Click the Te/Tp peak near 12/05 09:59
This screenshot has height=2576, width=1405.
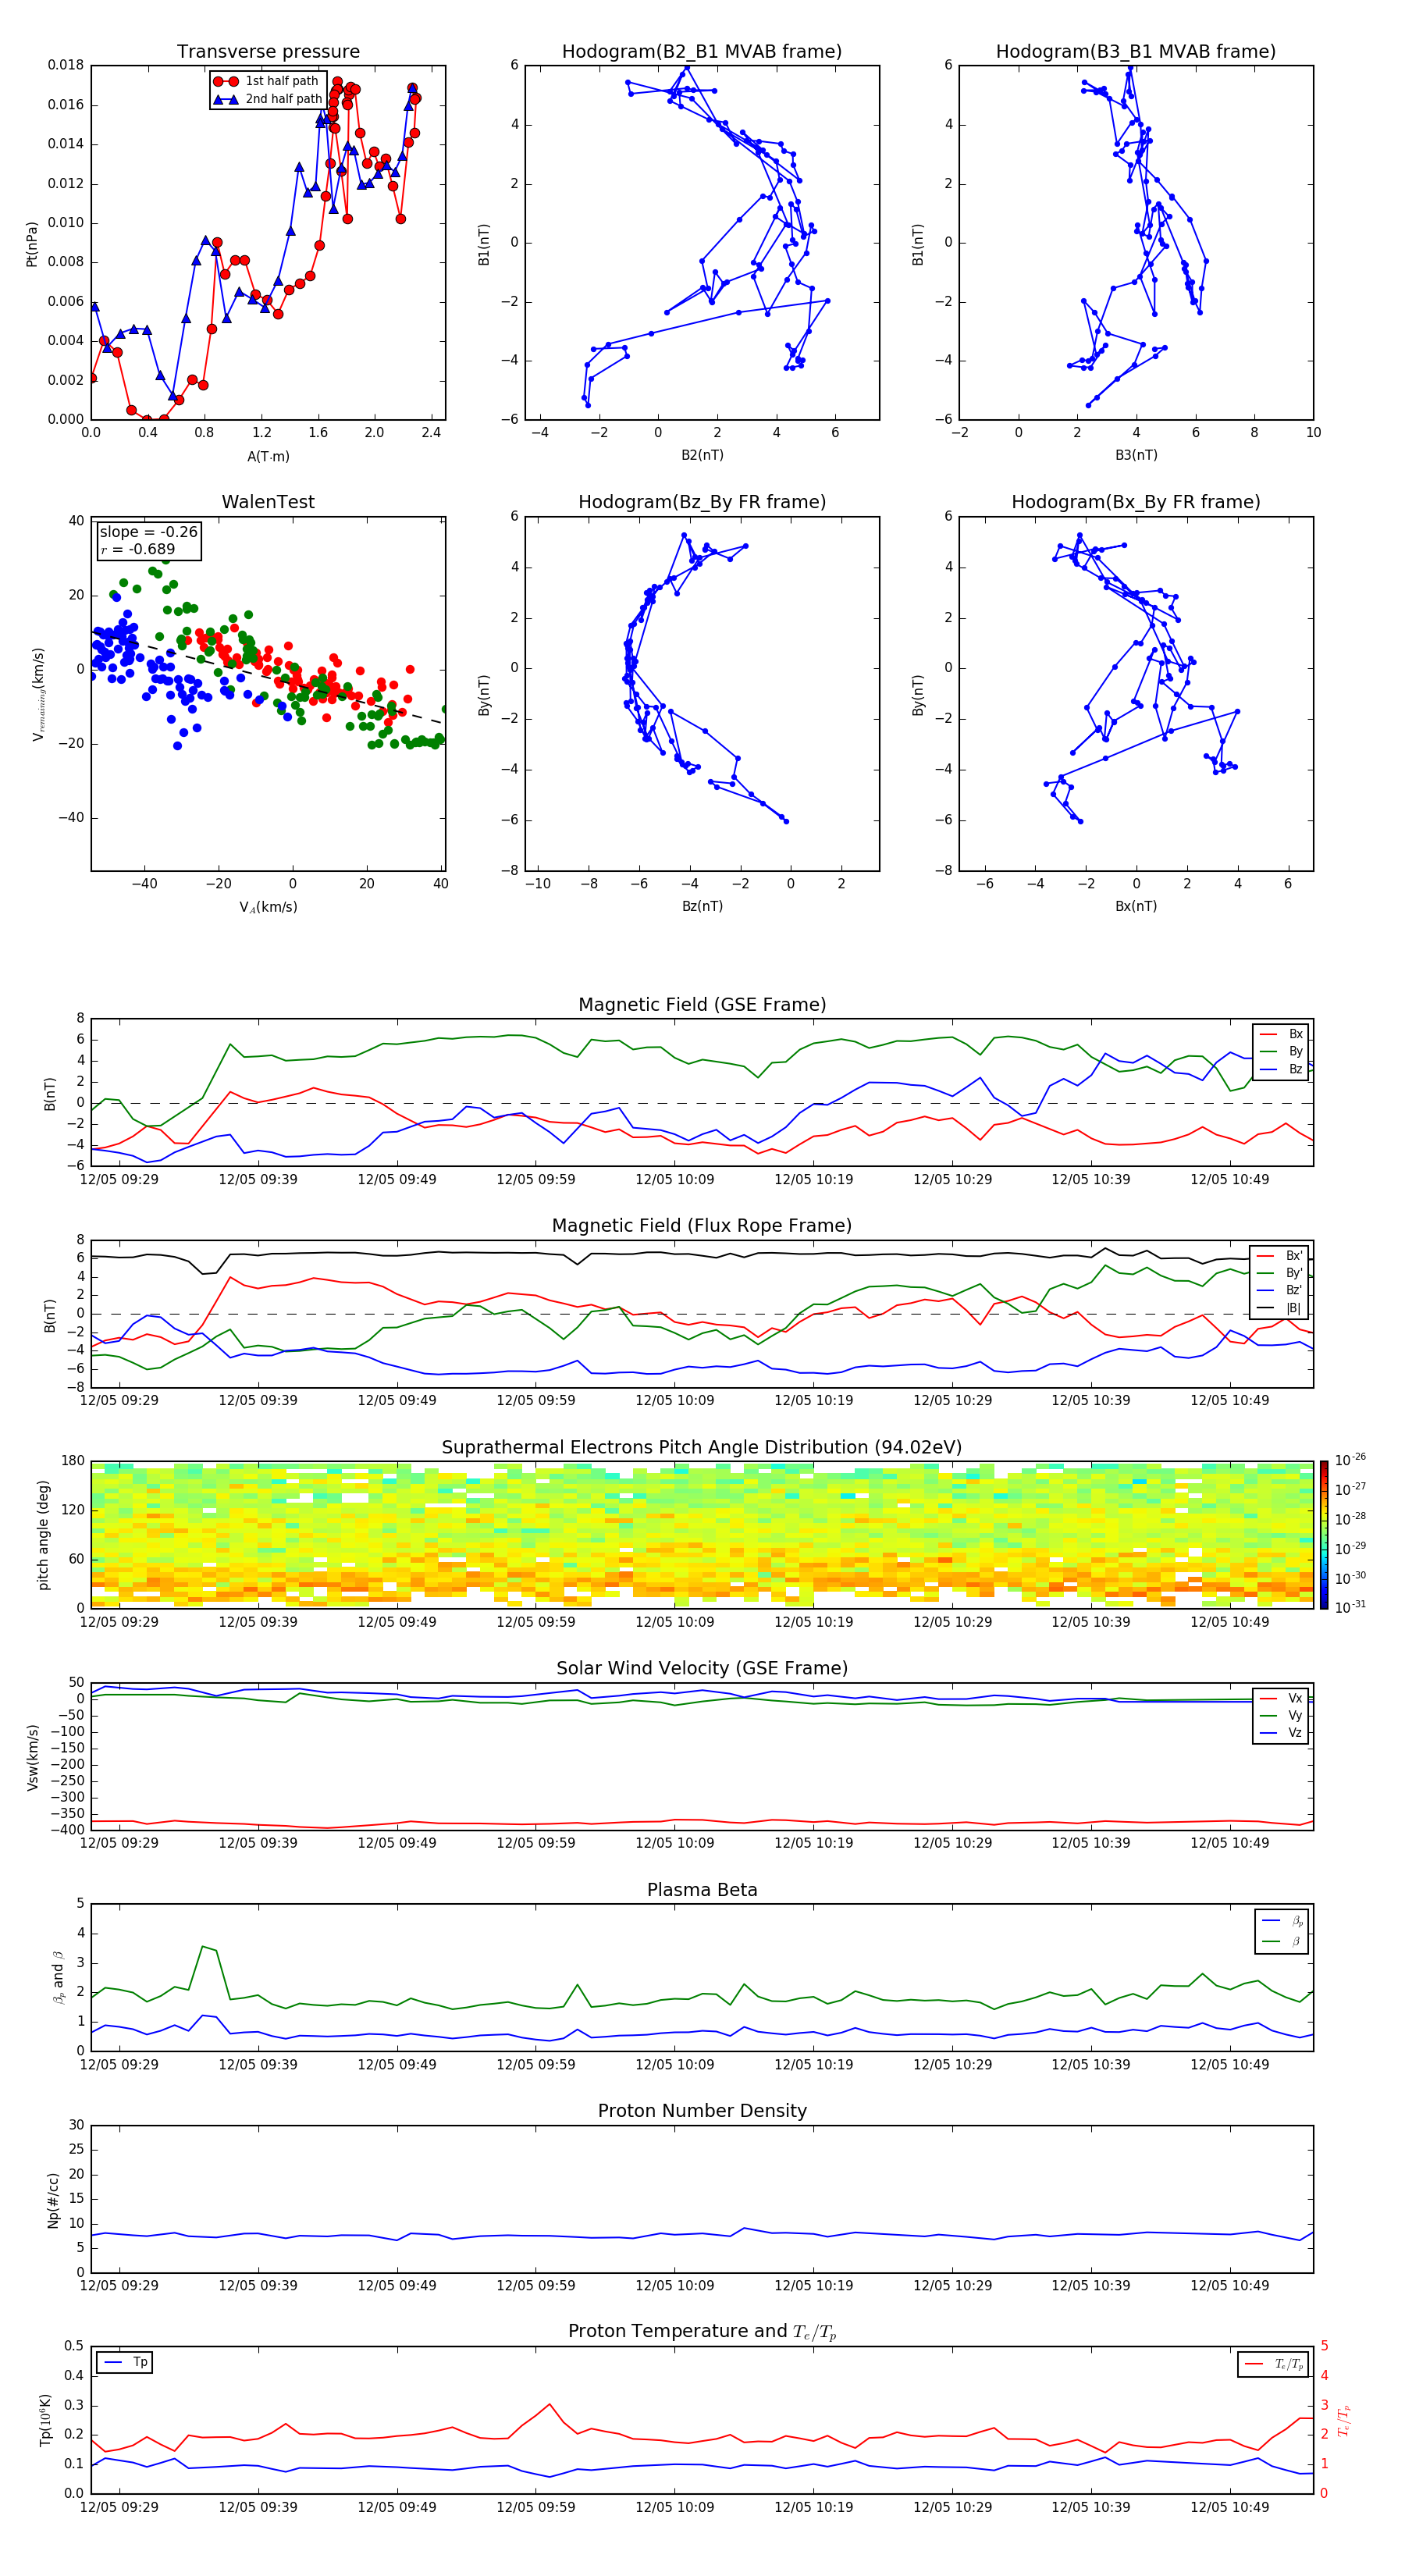pos(550,2404)
